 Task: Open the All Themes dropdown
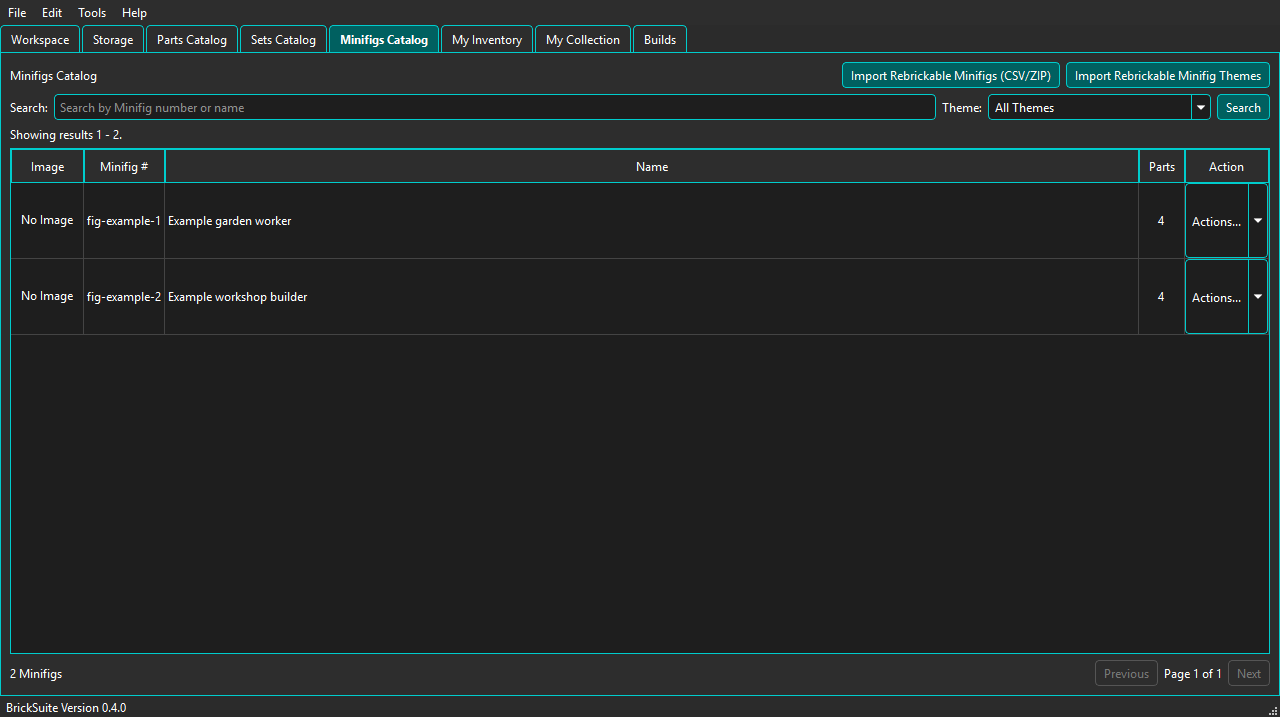click(1099, 107)
